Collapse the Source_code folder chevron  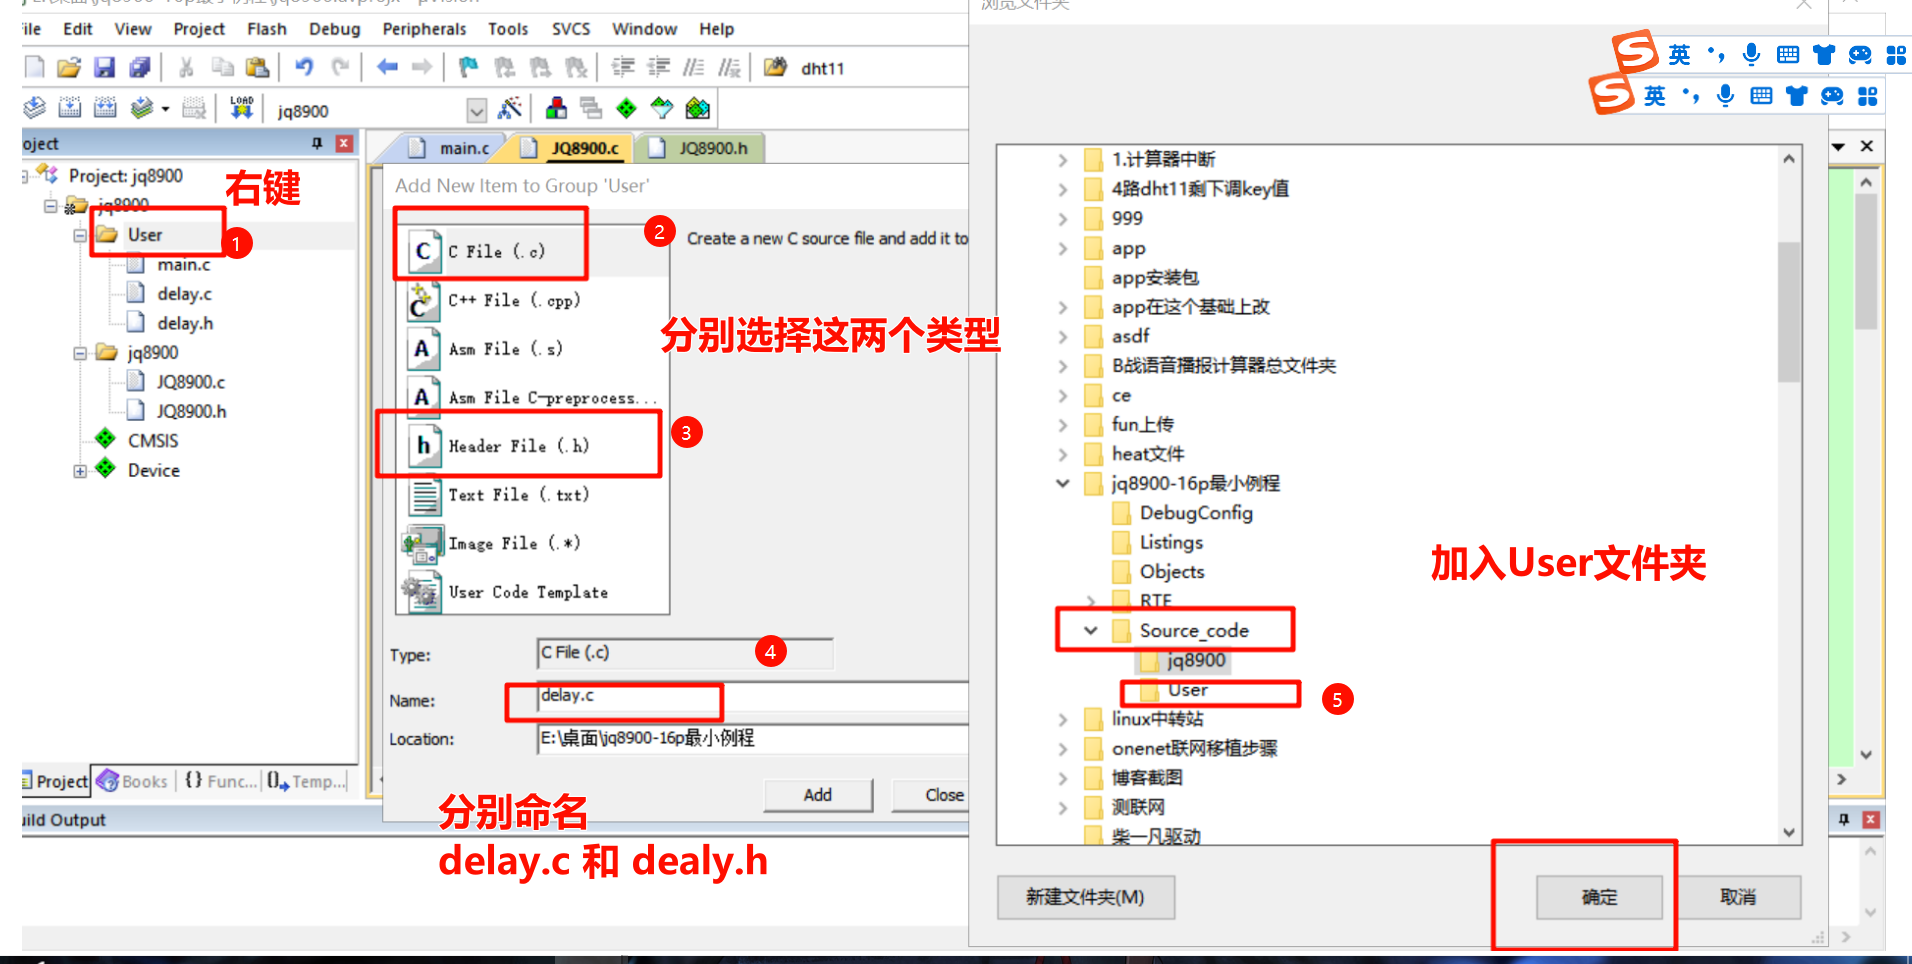1091,631
